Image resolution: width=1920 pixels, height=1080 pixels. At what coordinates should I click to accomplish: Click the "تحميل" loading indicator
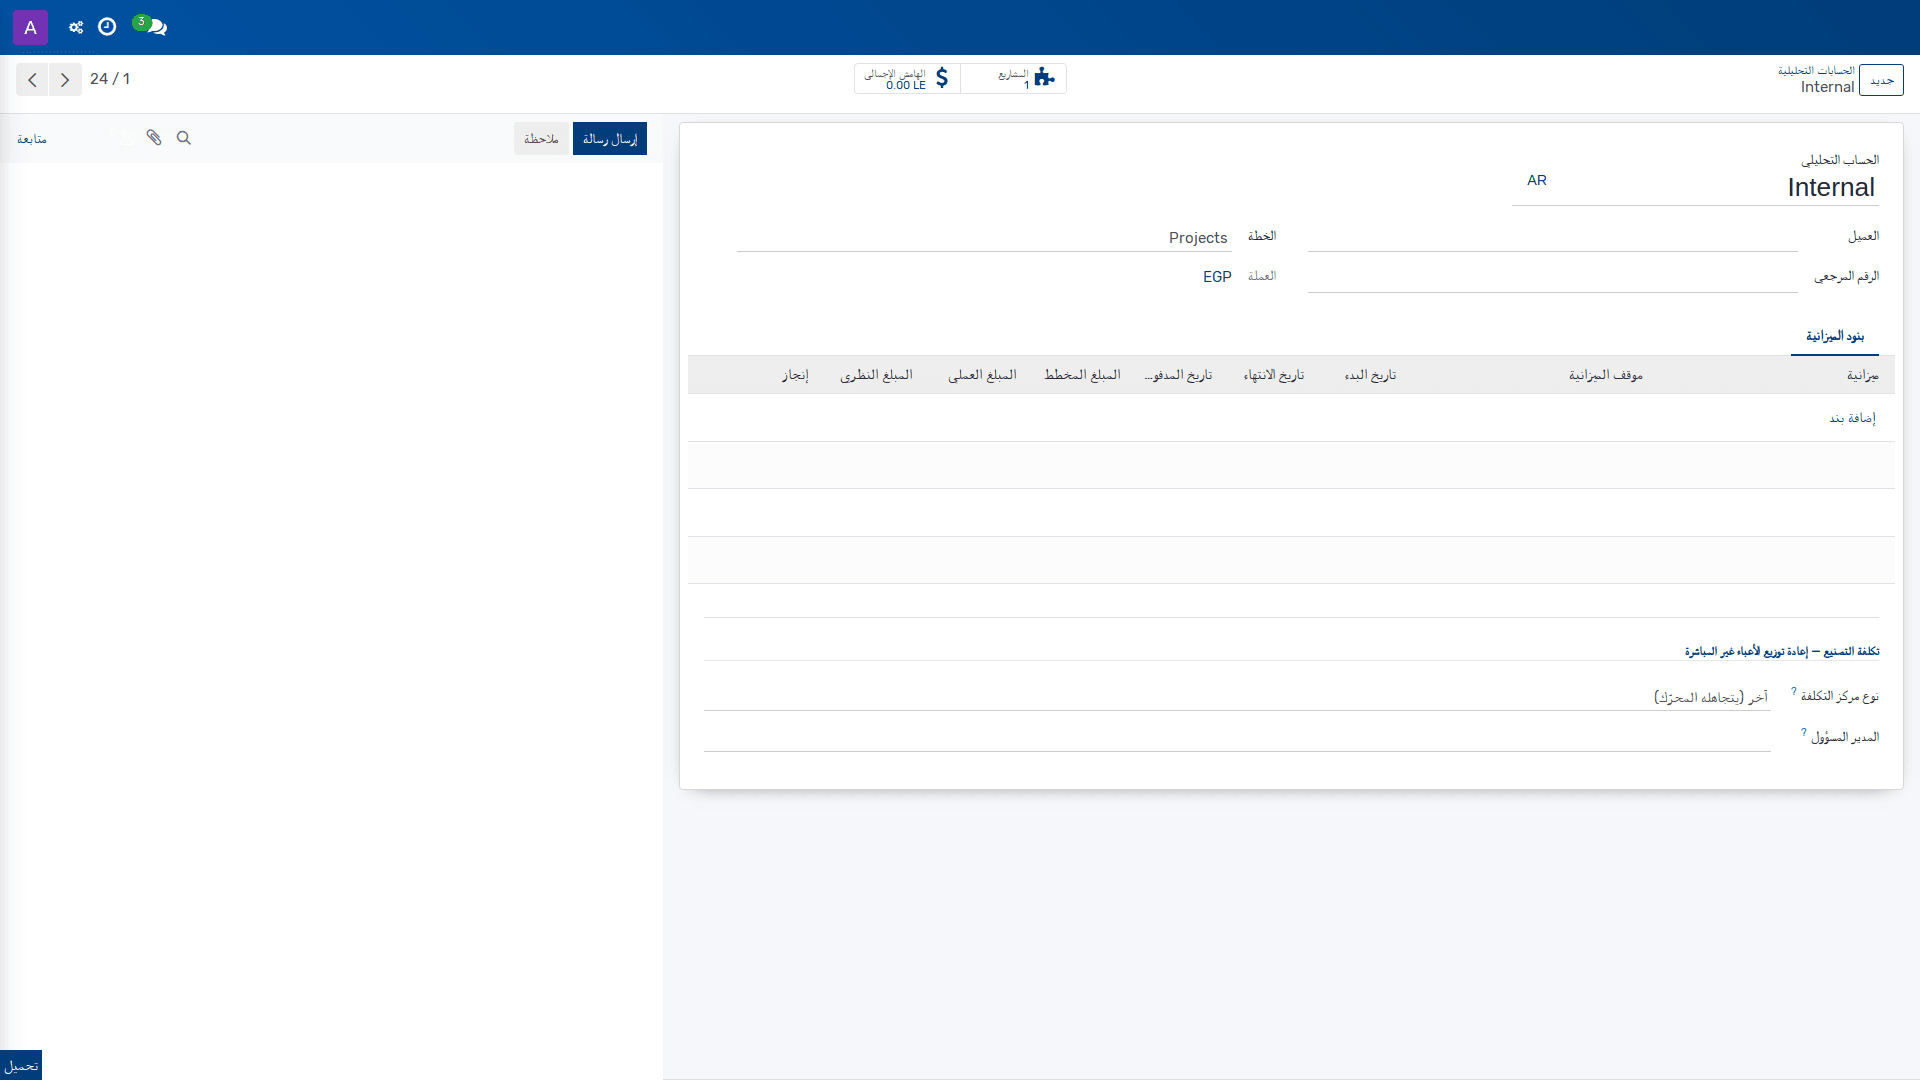pyautogui.click(x=21, y=1066)
